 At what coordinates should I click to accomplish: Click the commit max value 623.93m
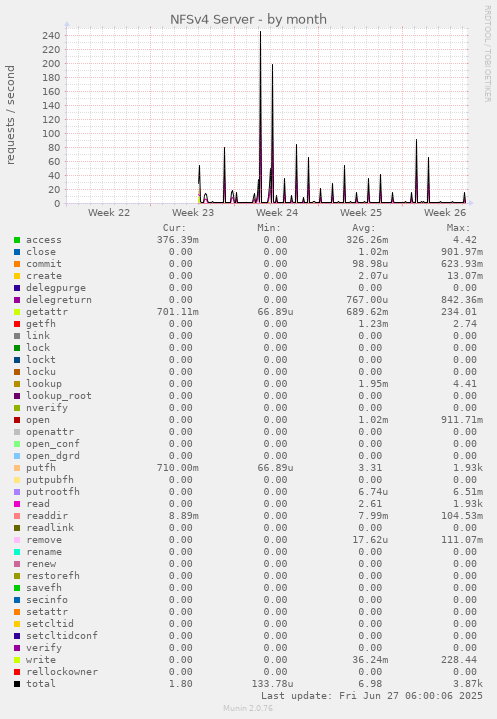462,264
